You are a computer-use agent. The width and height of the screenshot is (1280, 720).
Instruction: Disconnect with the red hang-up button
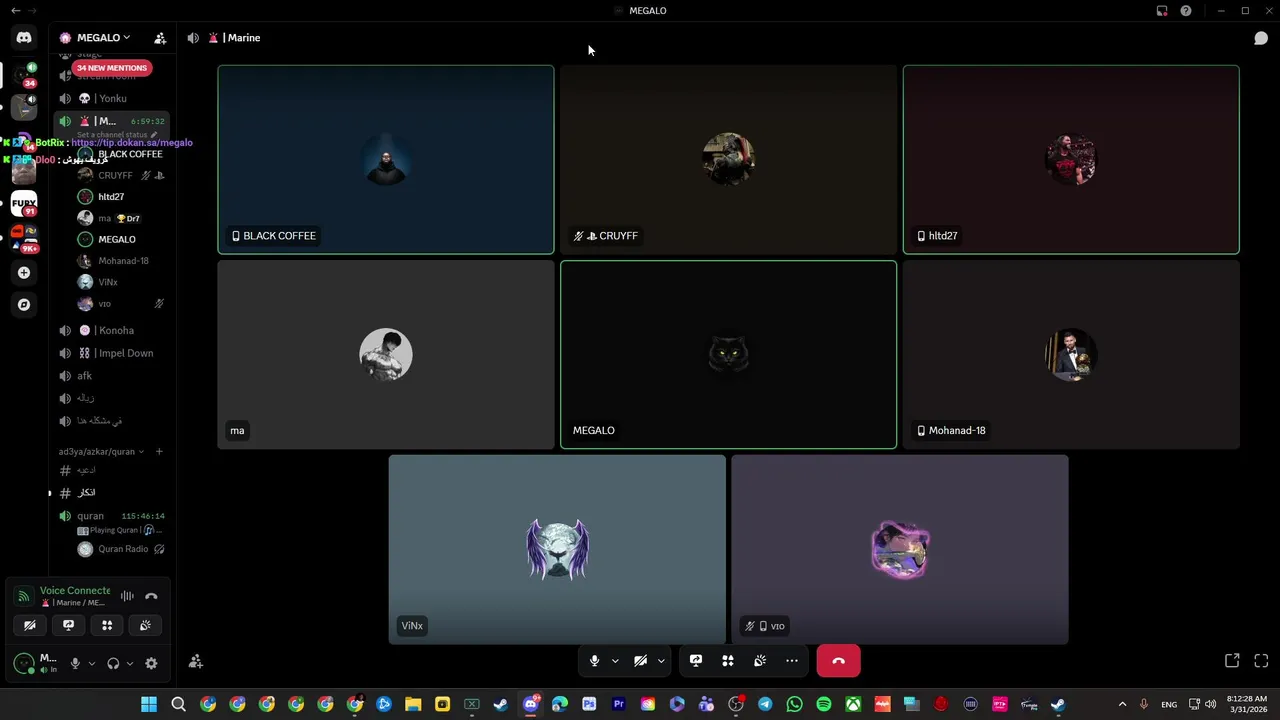tap(838, 661)
